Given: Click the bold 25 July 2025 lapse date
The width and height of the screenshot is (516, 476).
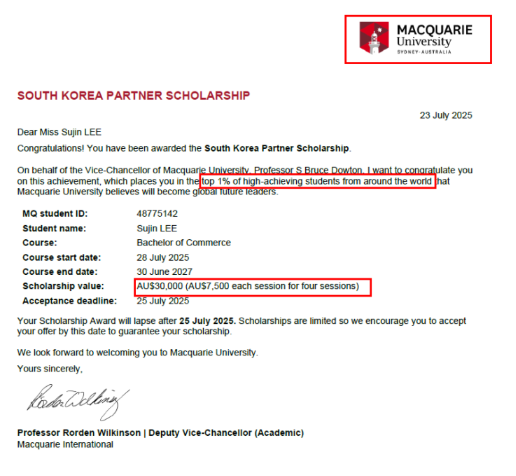Looking at the screenshot, I should (x=207, y=321).
